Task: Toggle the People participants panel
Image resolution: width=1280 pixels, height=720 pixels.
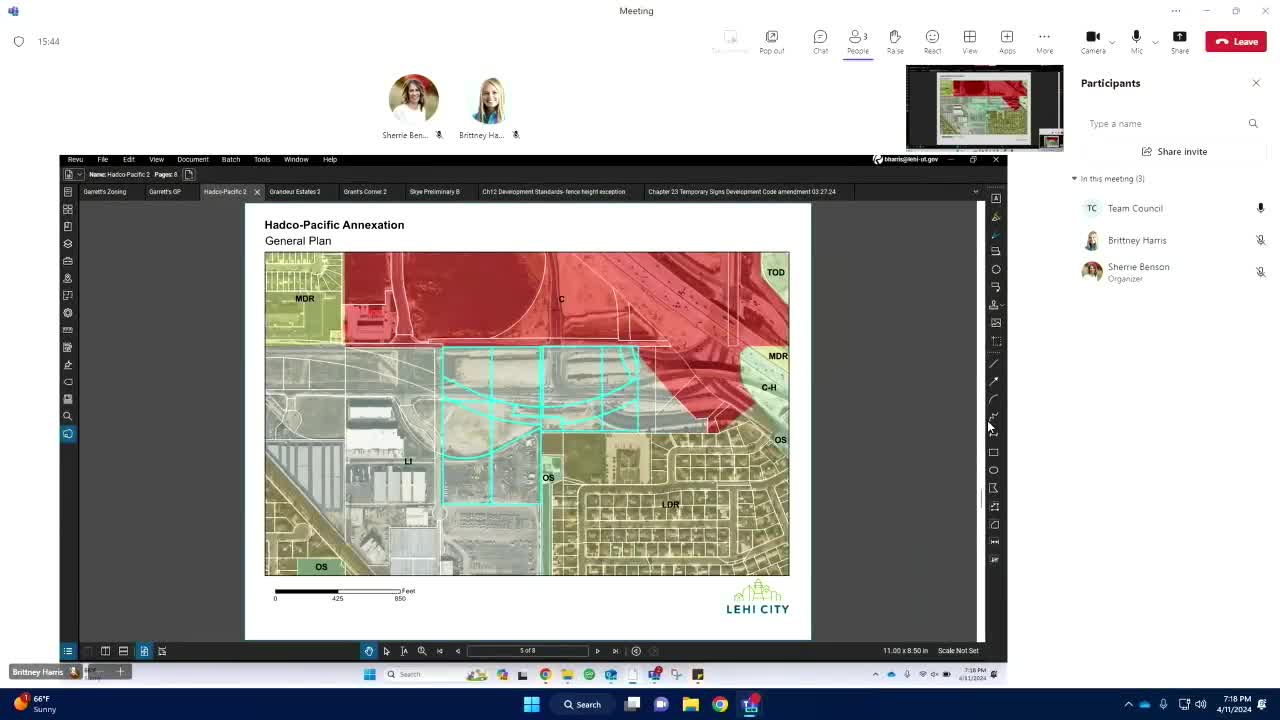Action: click(858, 41)
